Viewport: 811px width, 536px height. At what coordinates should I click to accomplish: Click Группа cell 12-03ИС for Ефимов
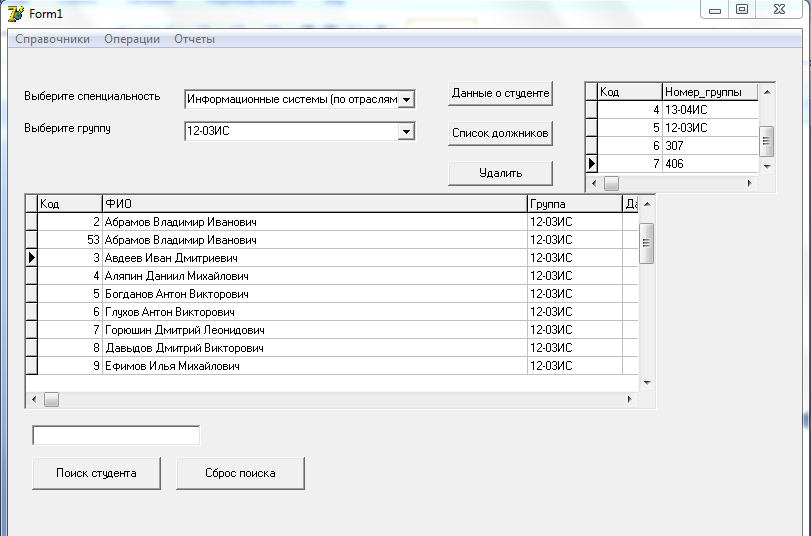(x=575, y=366)
